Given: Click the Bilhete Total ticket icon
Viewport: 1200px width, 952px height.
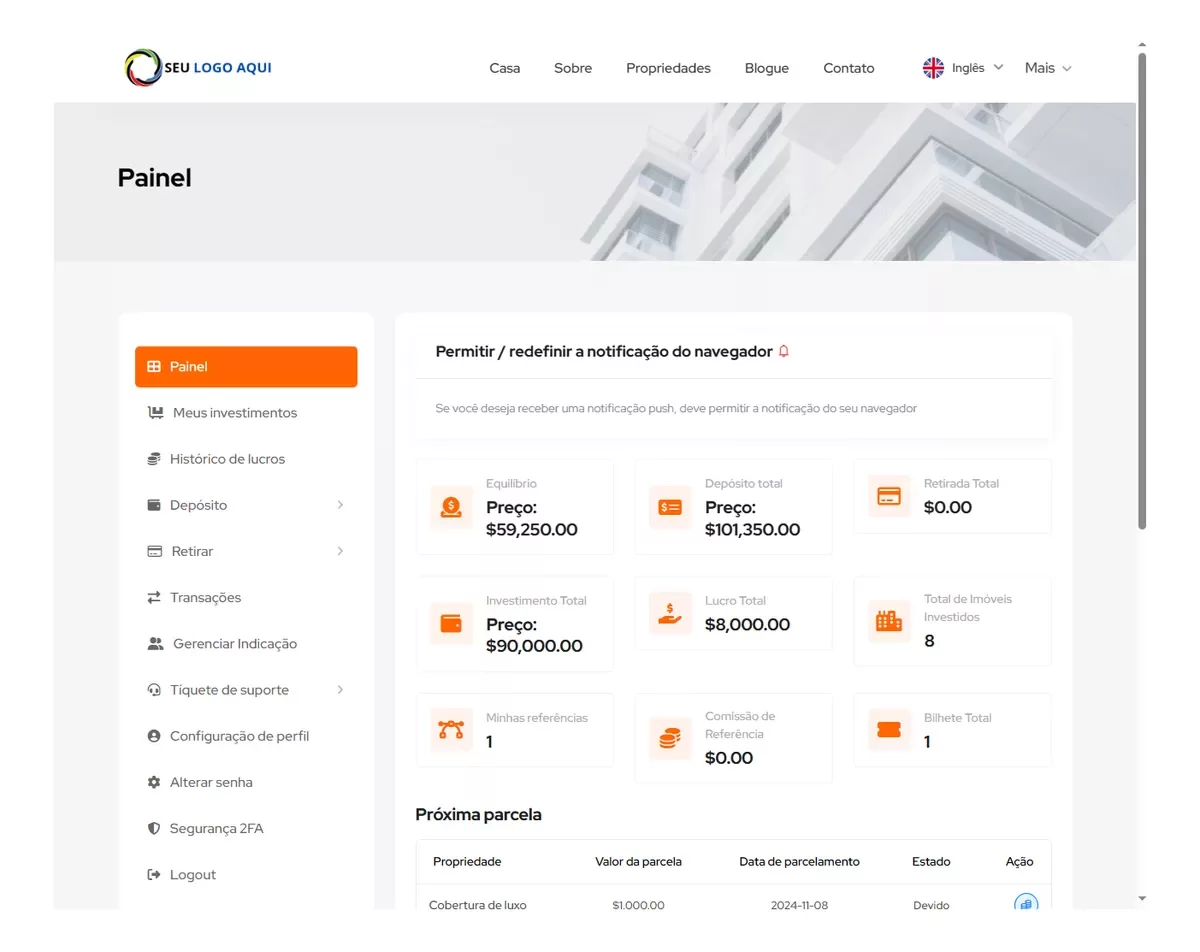Looking at the screenshot, I should tap(889, 730).
